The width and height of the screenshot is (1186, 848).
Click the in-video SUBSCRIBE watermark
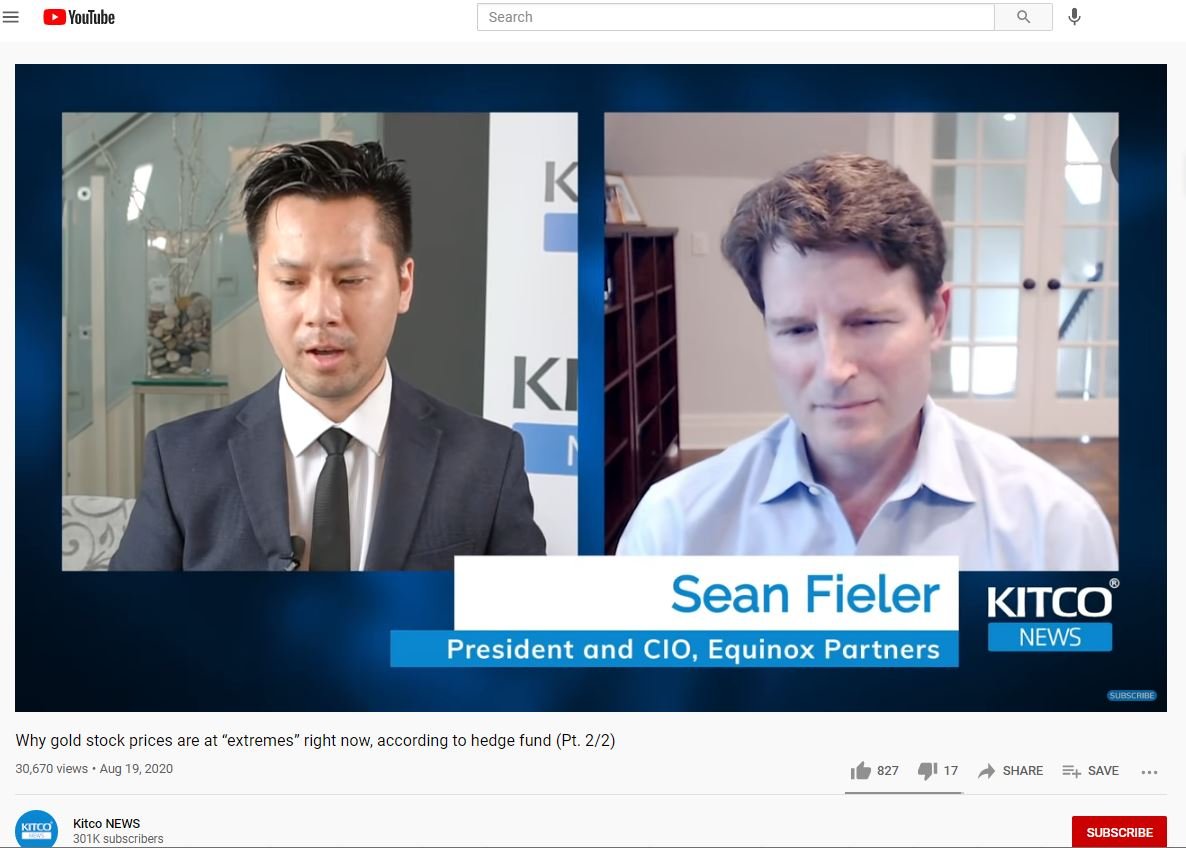coord(1132,695)
